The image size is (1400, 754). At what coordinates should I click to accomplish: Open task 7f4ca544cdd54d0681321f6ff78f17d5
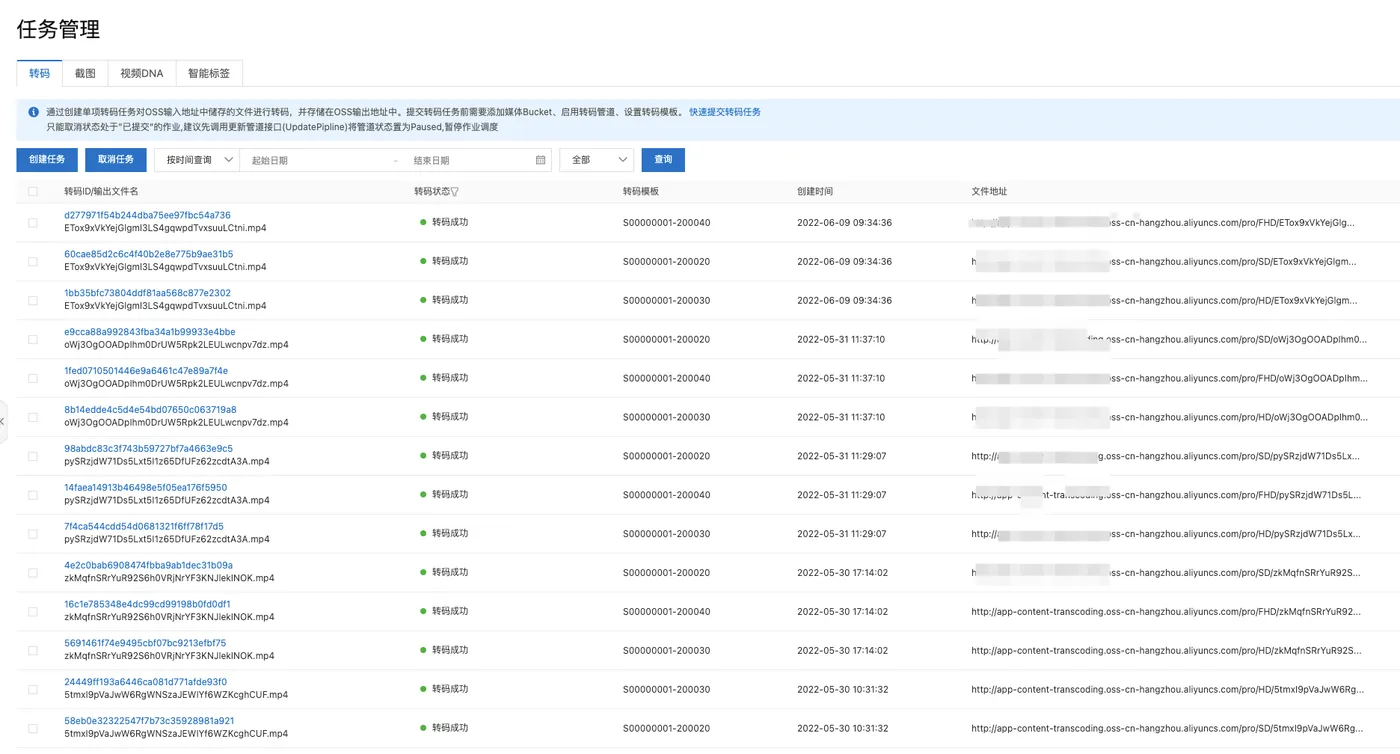(144, 527)
